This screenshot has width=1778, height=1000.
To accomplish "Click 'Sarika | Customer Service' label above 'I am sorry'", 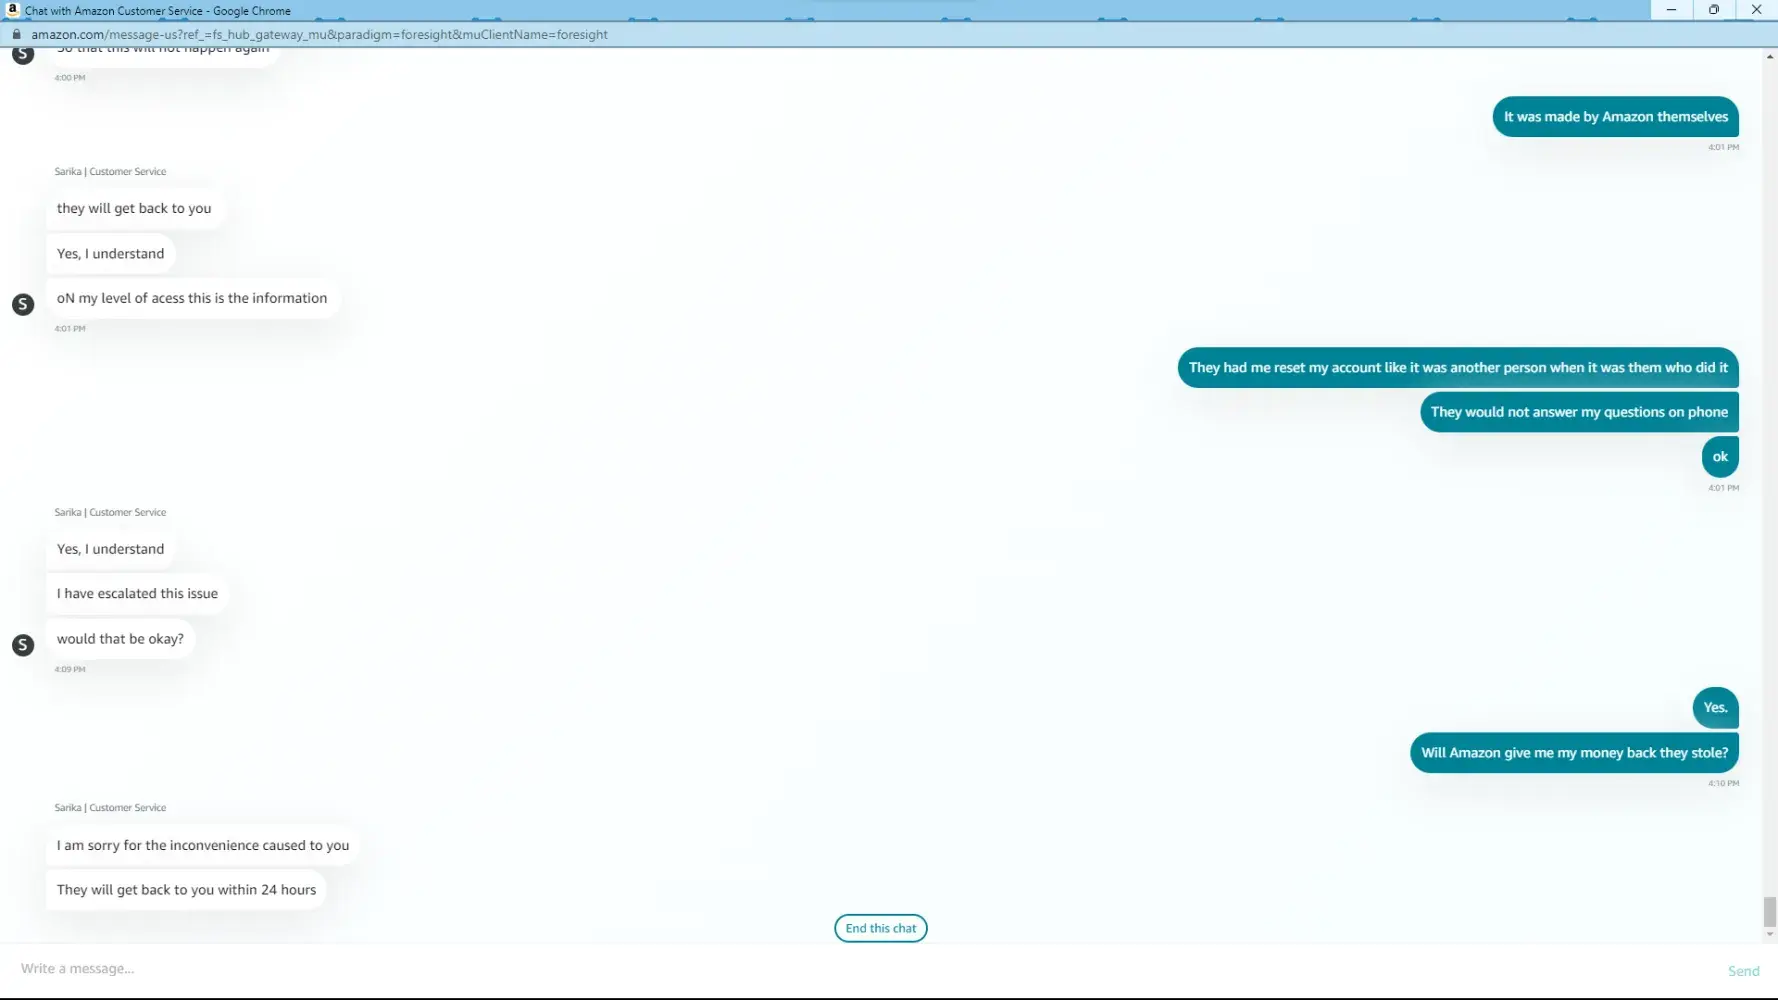I will (110, 808).
